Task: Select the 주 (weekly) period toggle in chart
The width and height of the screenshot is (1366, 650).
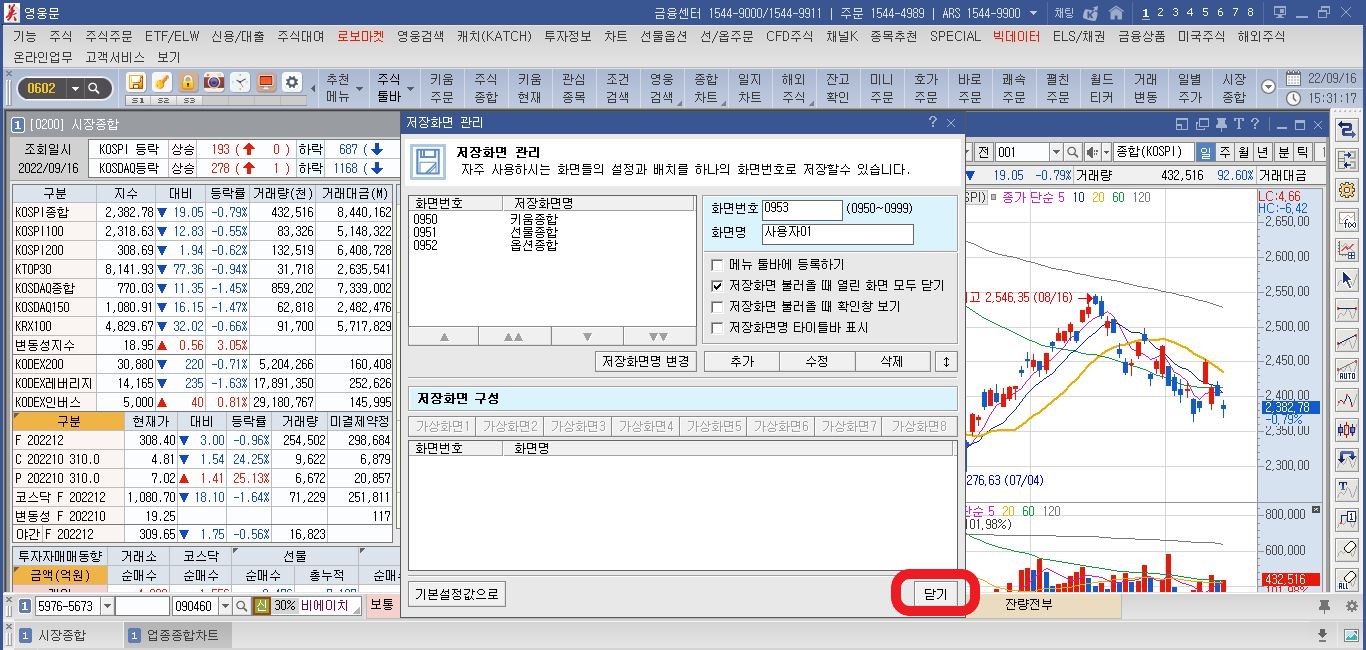Action: pos(1225,152)
